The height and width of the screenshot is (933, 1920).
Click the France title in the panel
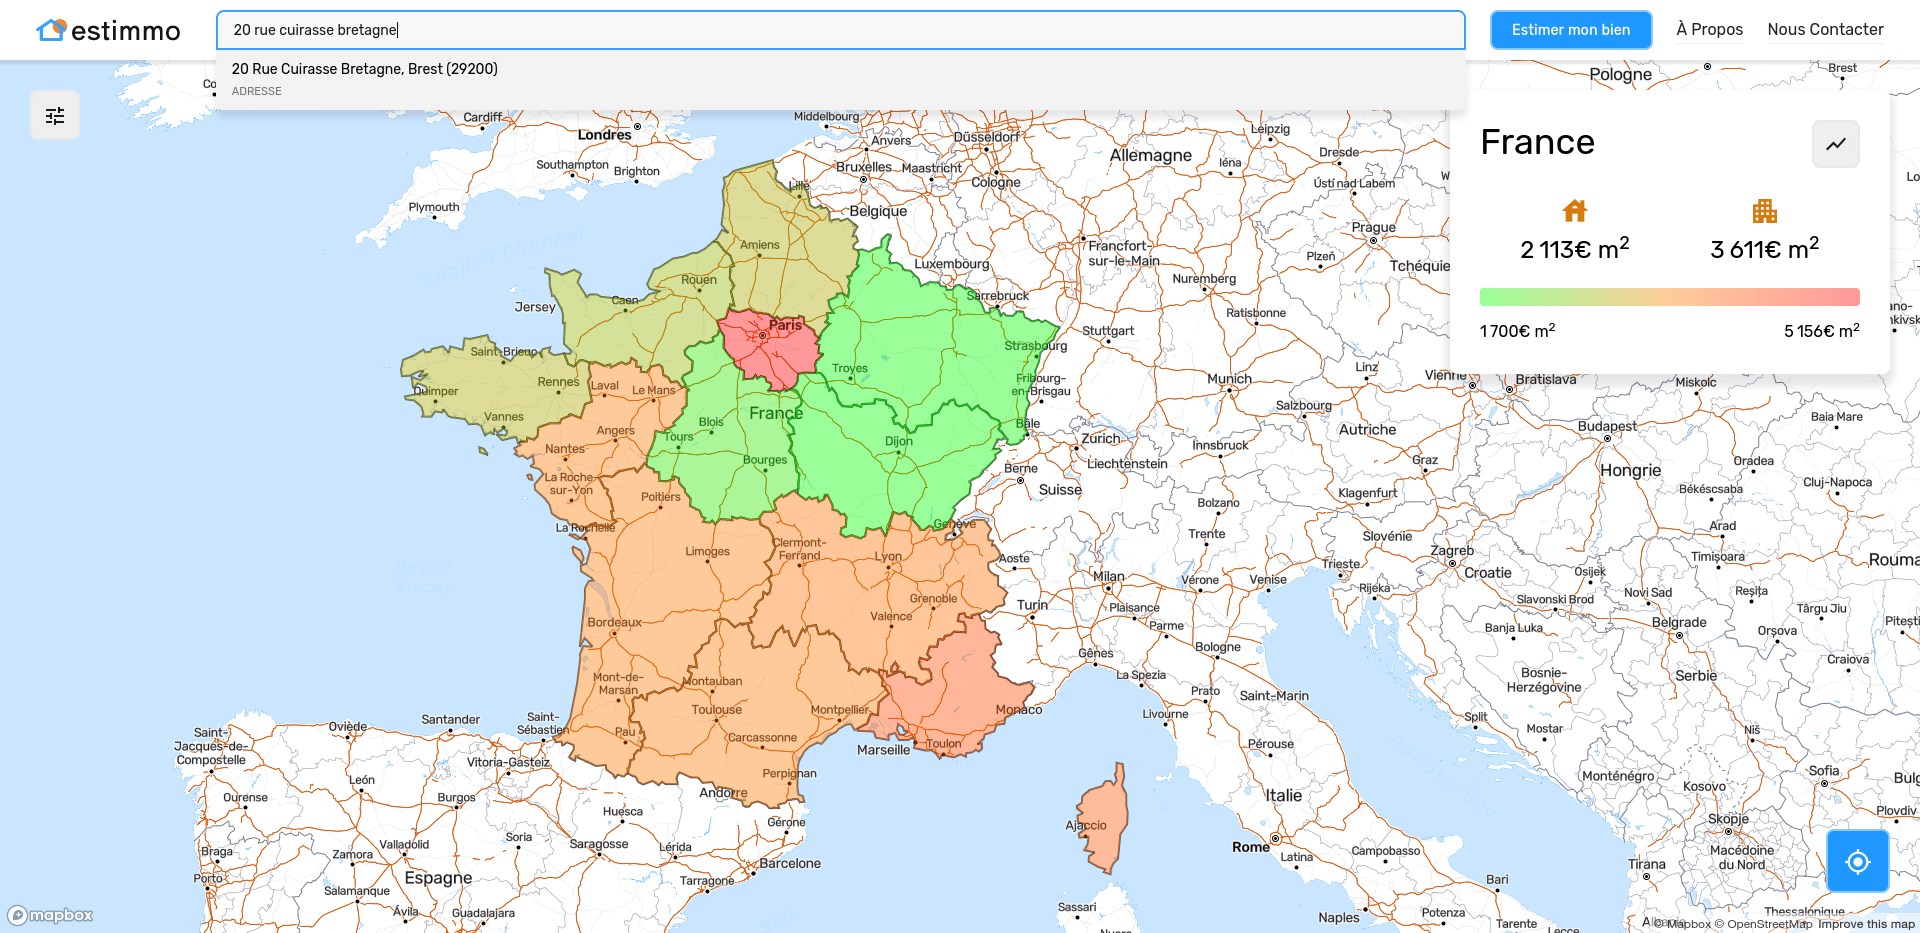click(x=1537, y=143)
